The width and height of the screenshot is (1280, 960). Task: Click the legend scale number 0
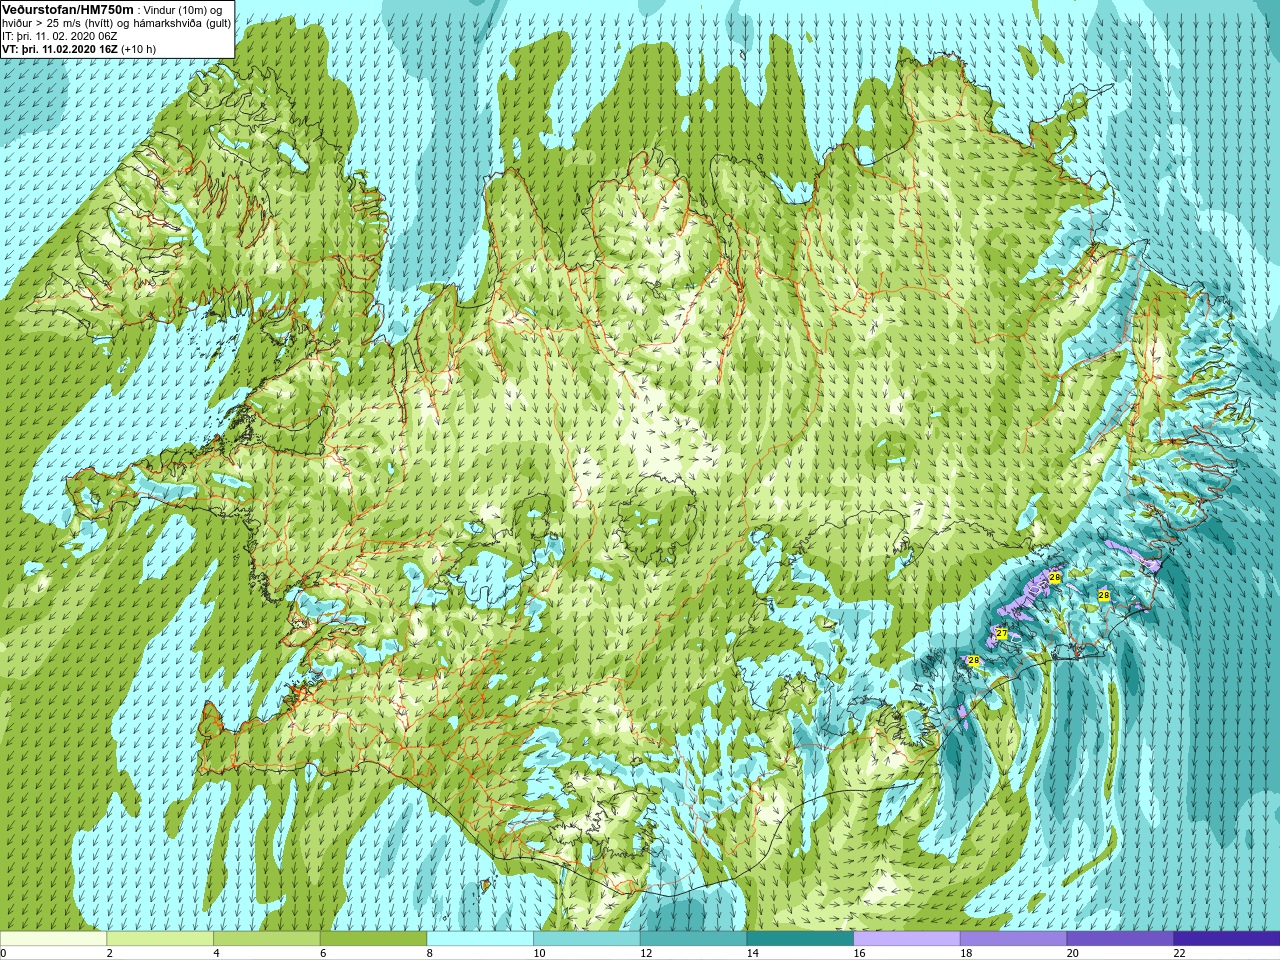click(3, 953)
